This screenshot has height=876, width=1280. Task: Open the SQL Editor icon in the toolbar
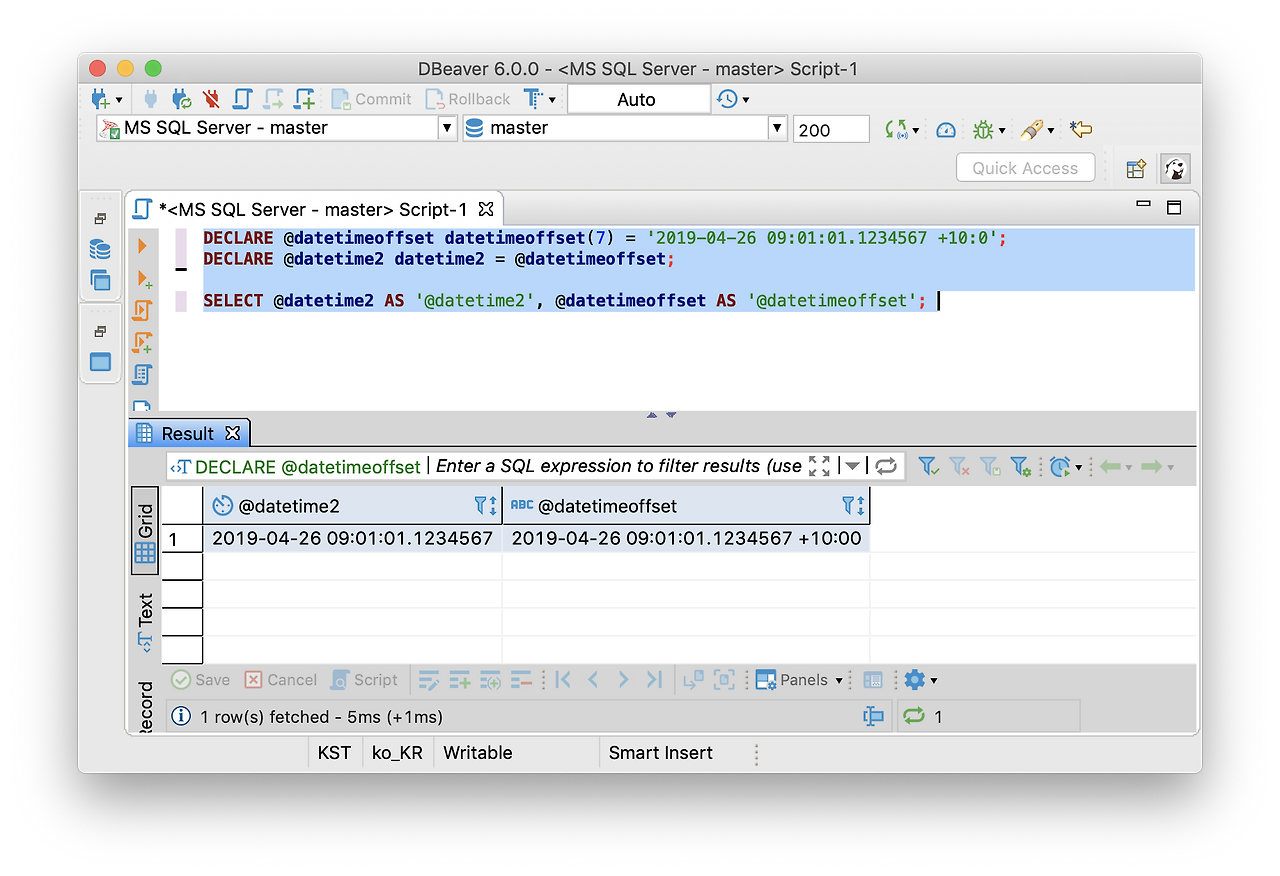point(241,99)
